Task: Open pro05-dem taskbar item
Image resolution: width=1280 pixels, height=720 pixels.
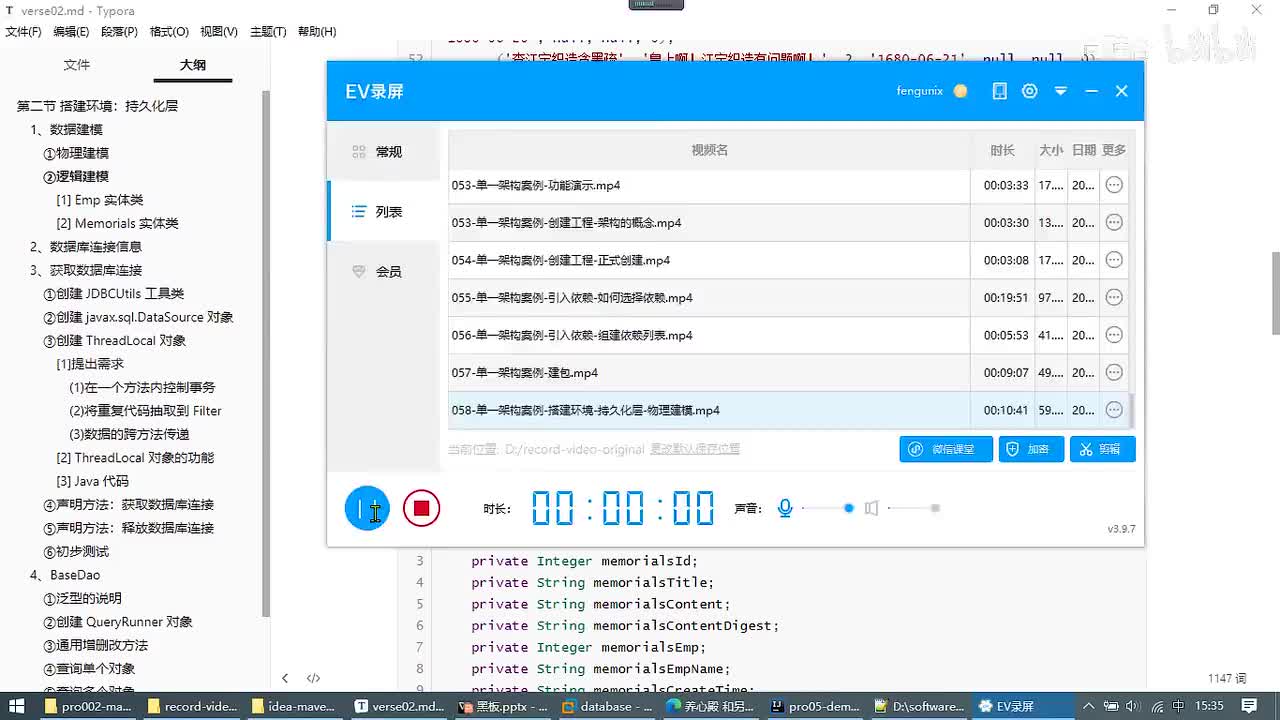Action: point(815,706)
